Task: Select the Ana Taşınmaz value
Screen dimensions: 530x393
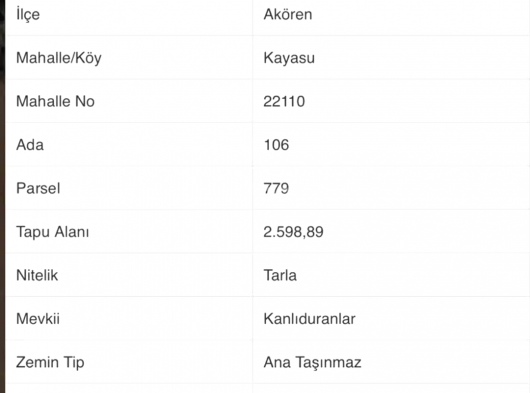Action: 312,363
